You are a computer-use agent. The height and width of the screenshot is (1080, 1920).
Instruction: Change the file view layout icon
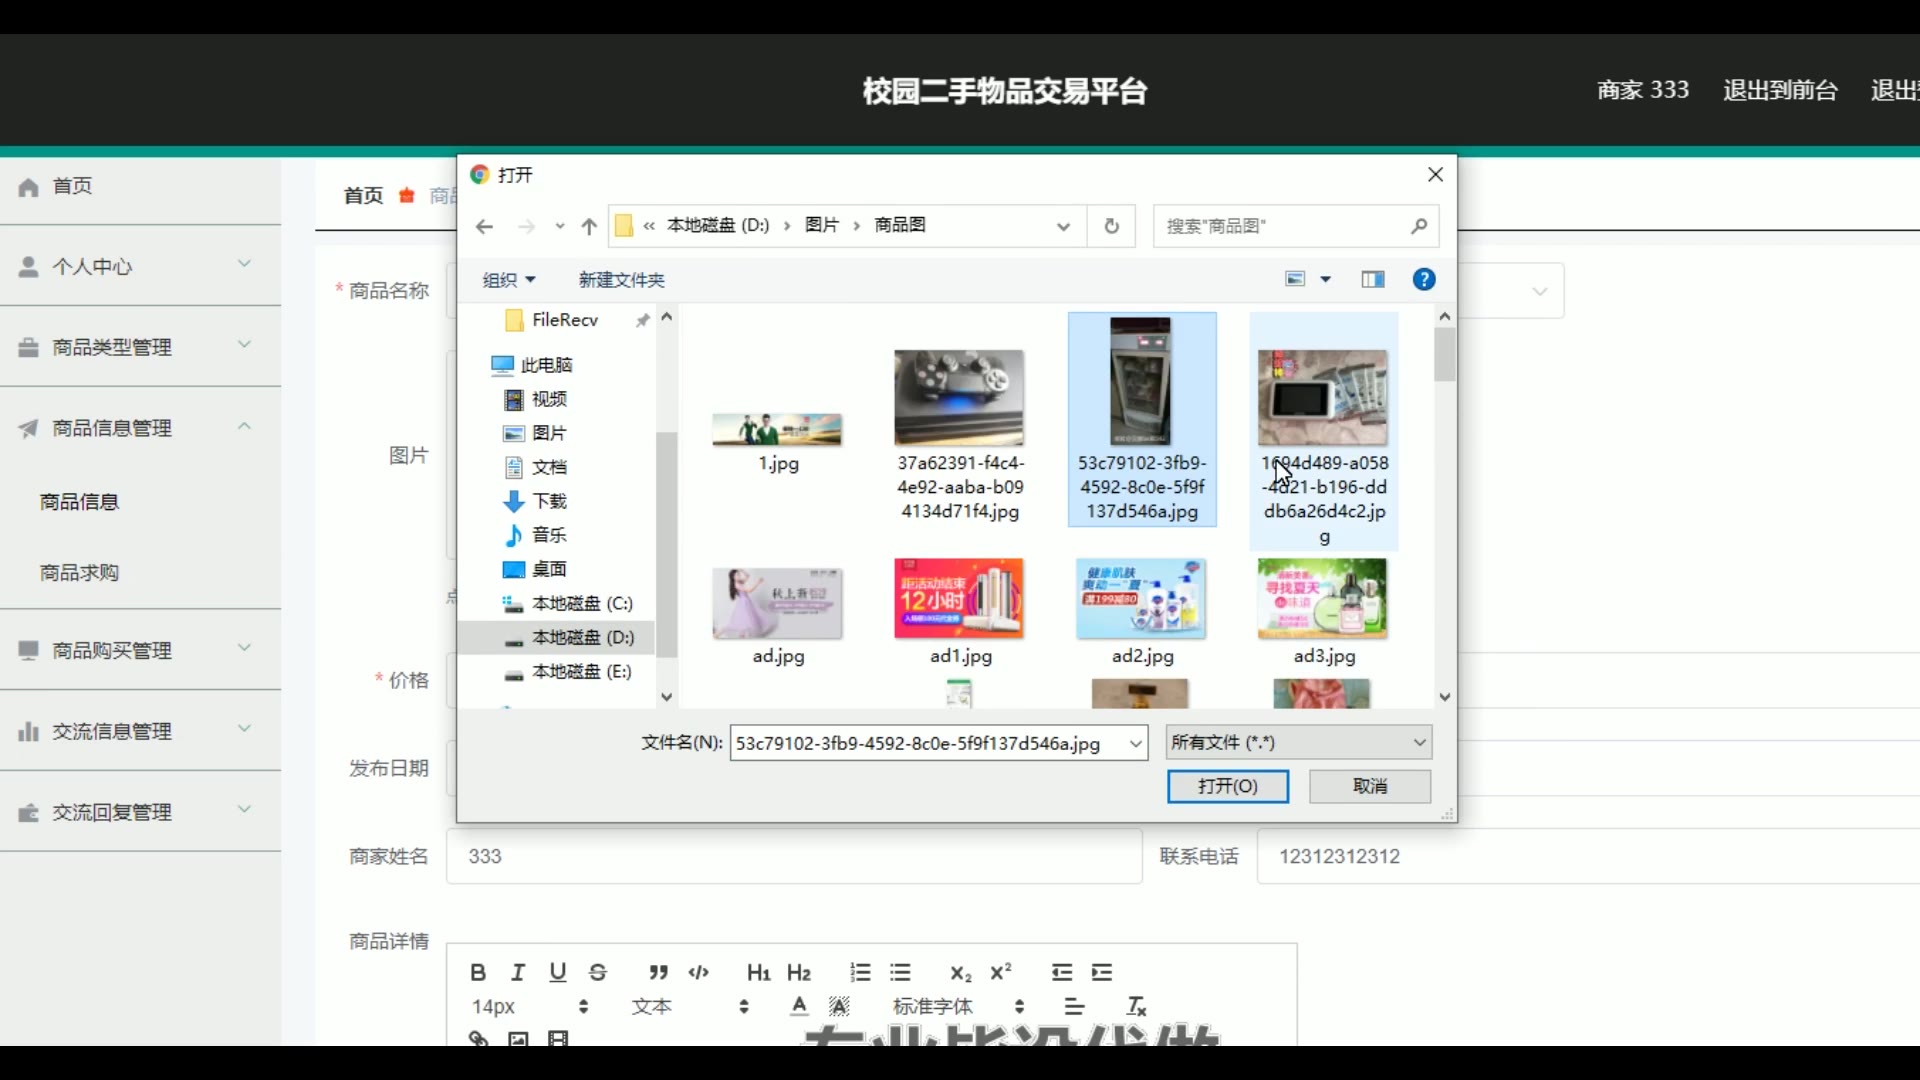coord(1295,280)
